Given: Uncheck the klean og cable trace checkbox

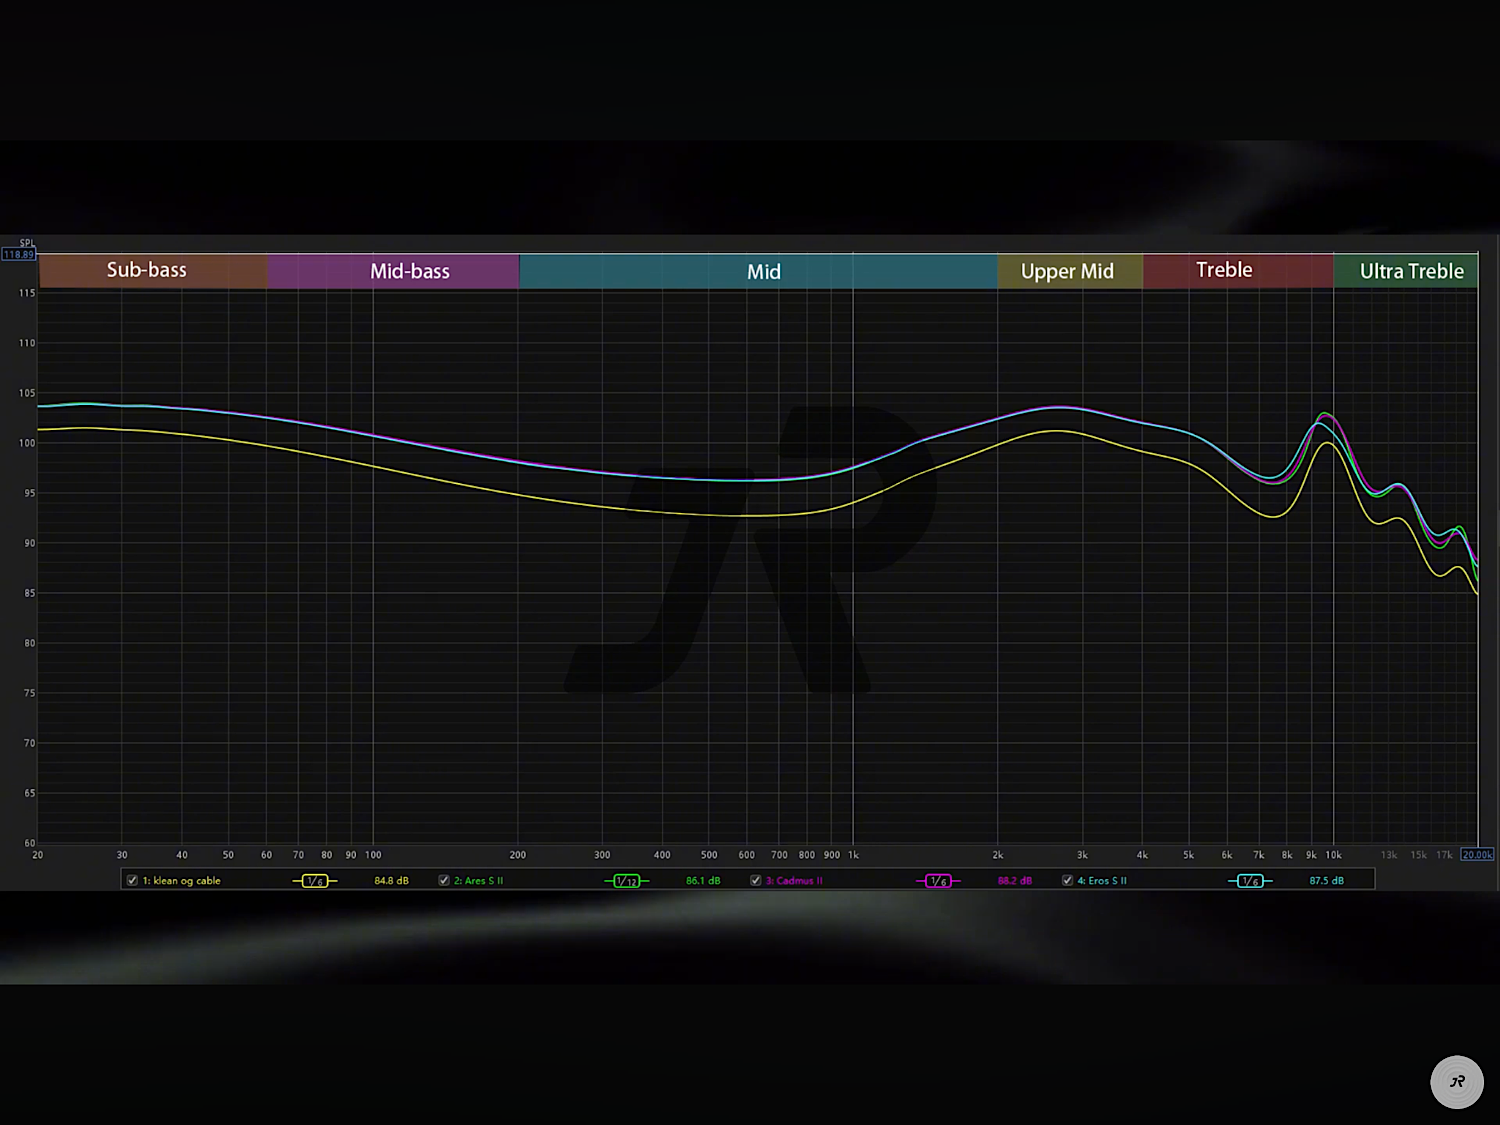Looking at the screenshot, I should tap(132, 881).
